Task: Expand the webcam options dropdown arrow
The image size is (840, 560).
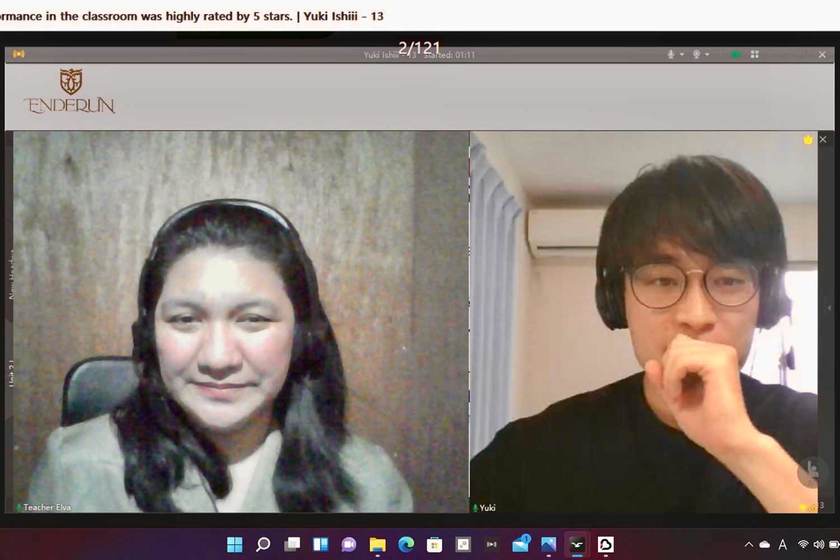Action: (707, 54)
